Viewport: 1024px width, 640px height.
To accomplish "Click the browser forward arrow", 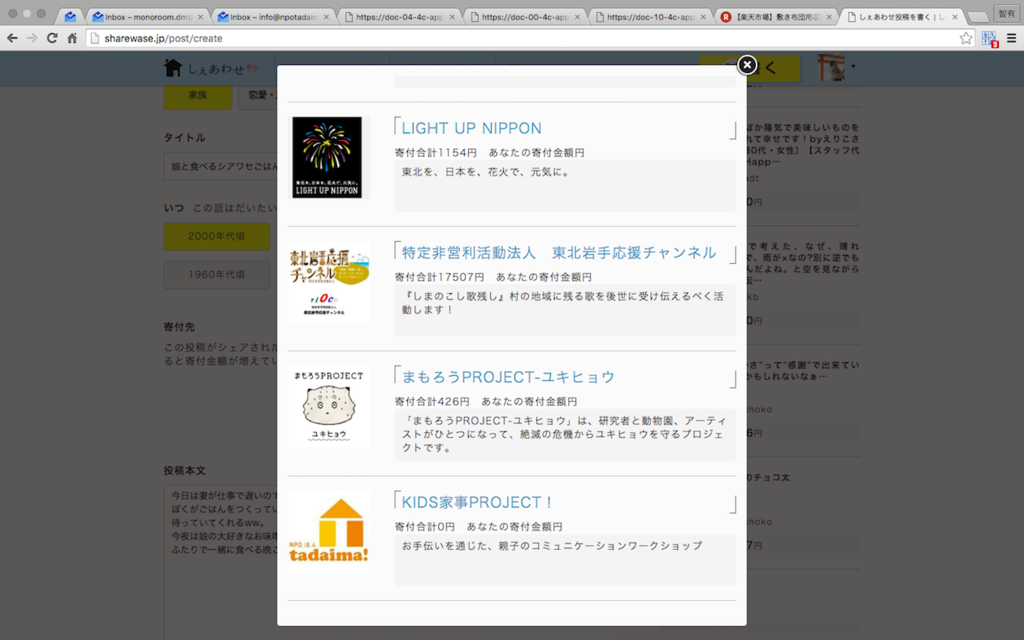I will [x=32, y=39].
